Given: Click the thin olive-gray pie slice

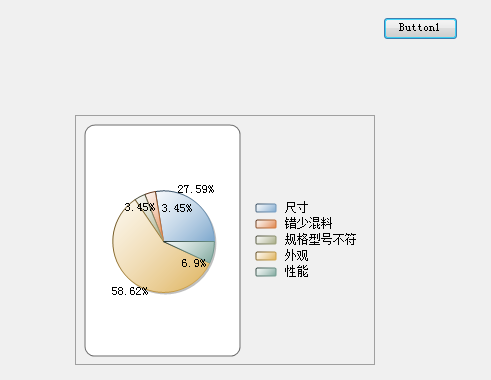Looking at the screenshot, I should coord(150,213).
